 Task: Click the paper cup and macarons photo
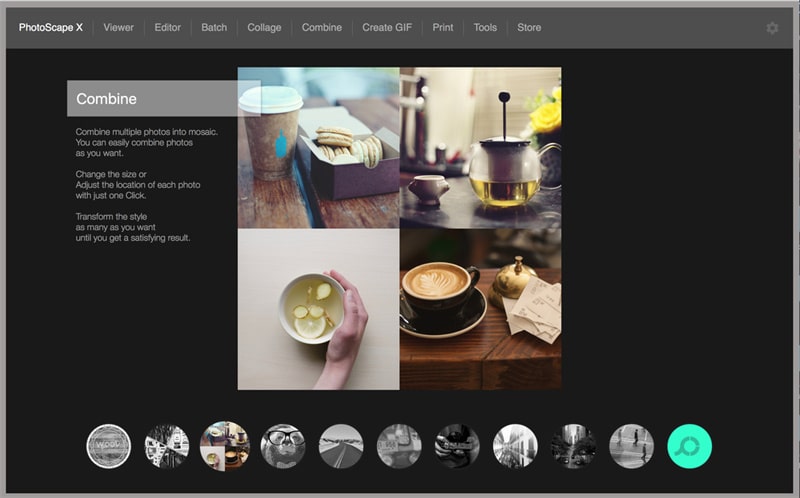point(318,147)
